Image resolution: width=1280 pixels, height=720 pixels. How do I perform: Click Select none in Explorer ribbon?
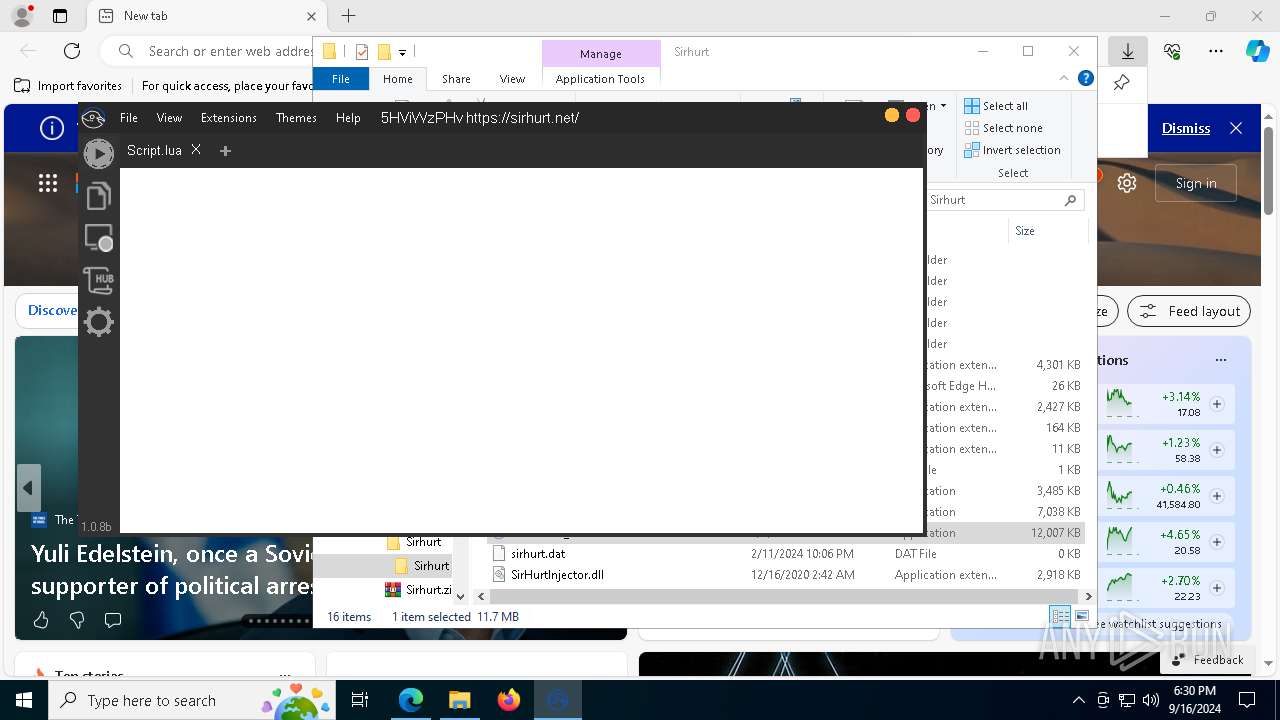tap(1003, 128)
